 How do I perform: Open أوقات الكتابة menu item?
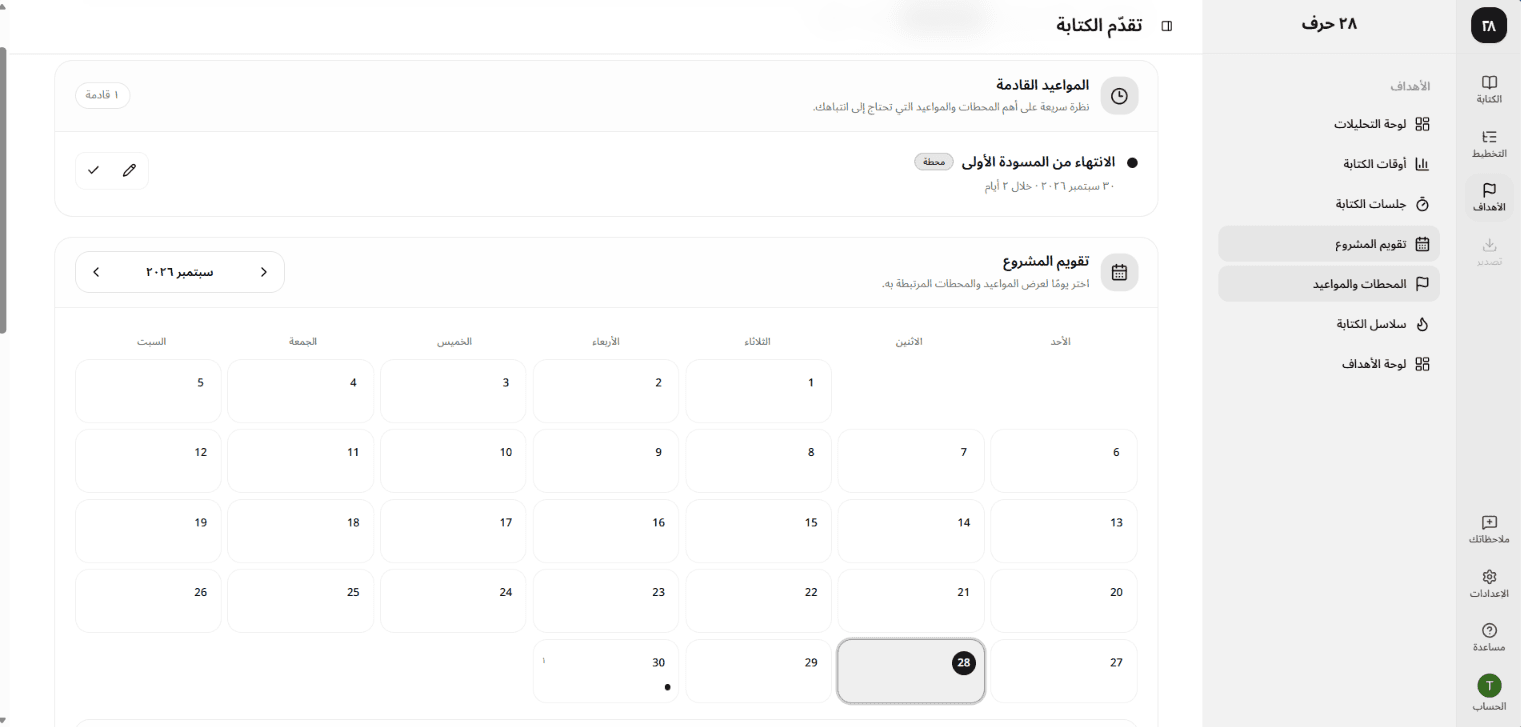click(1329, 164)
